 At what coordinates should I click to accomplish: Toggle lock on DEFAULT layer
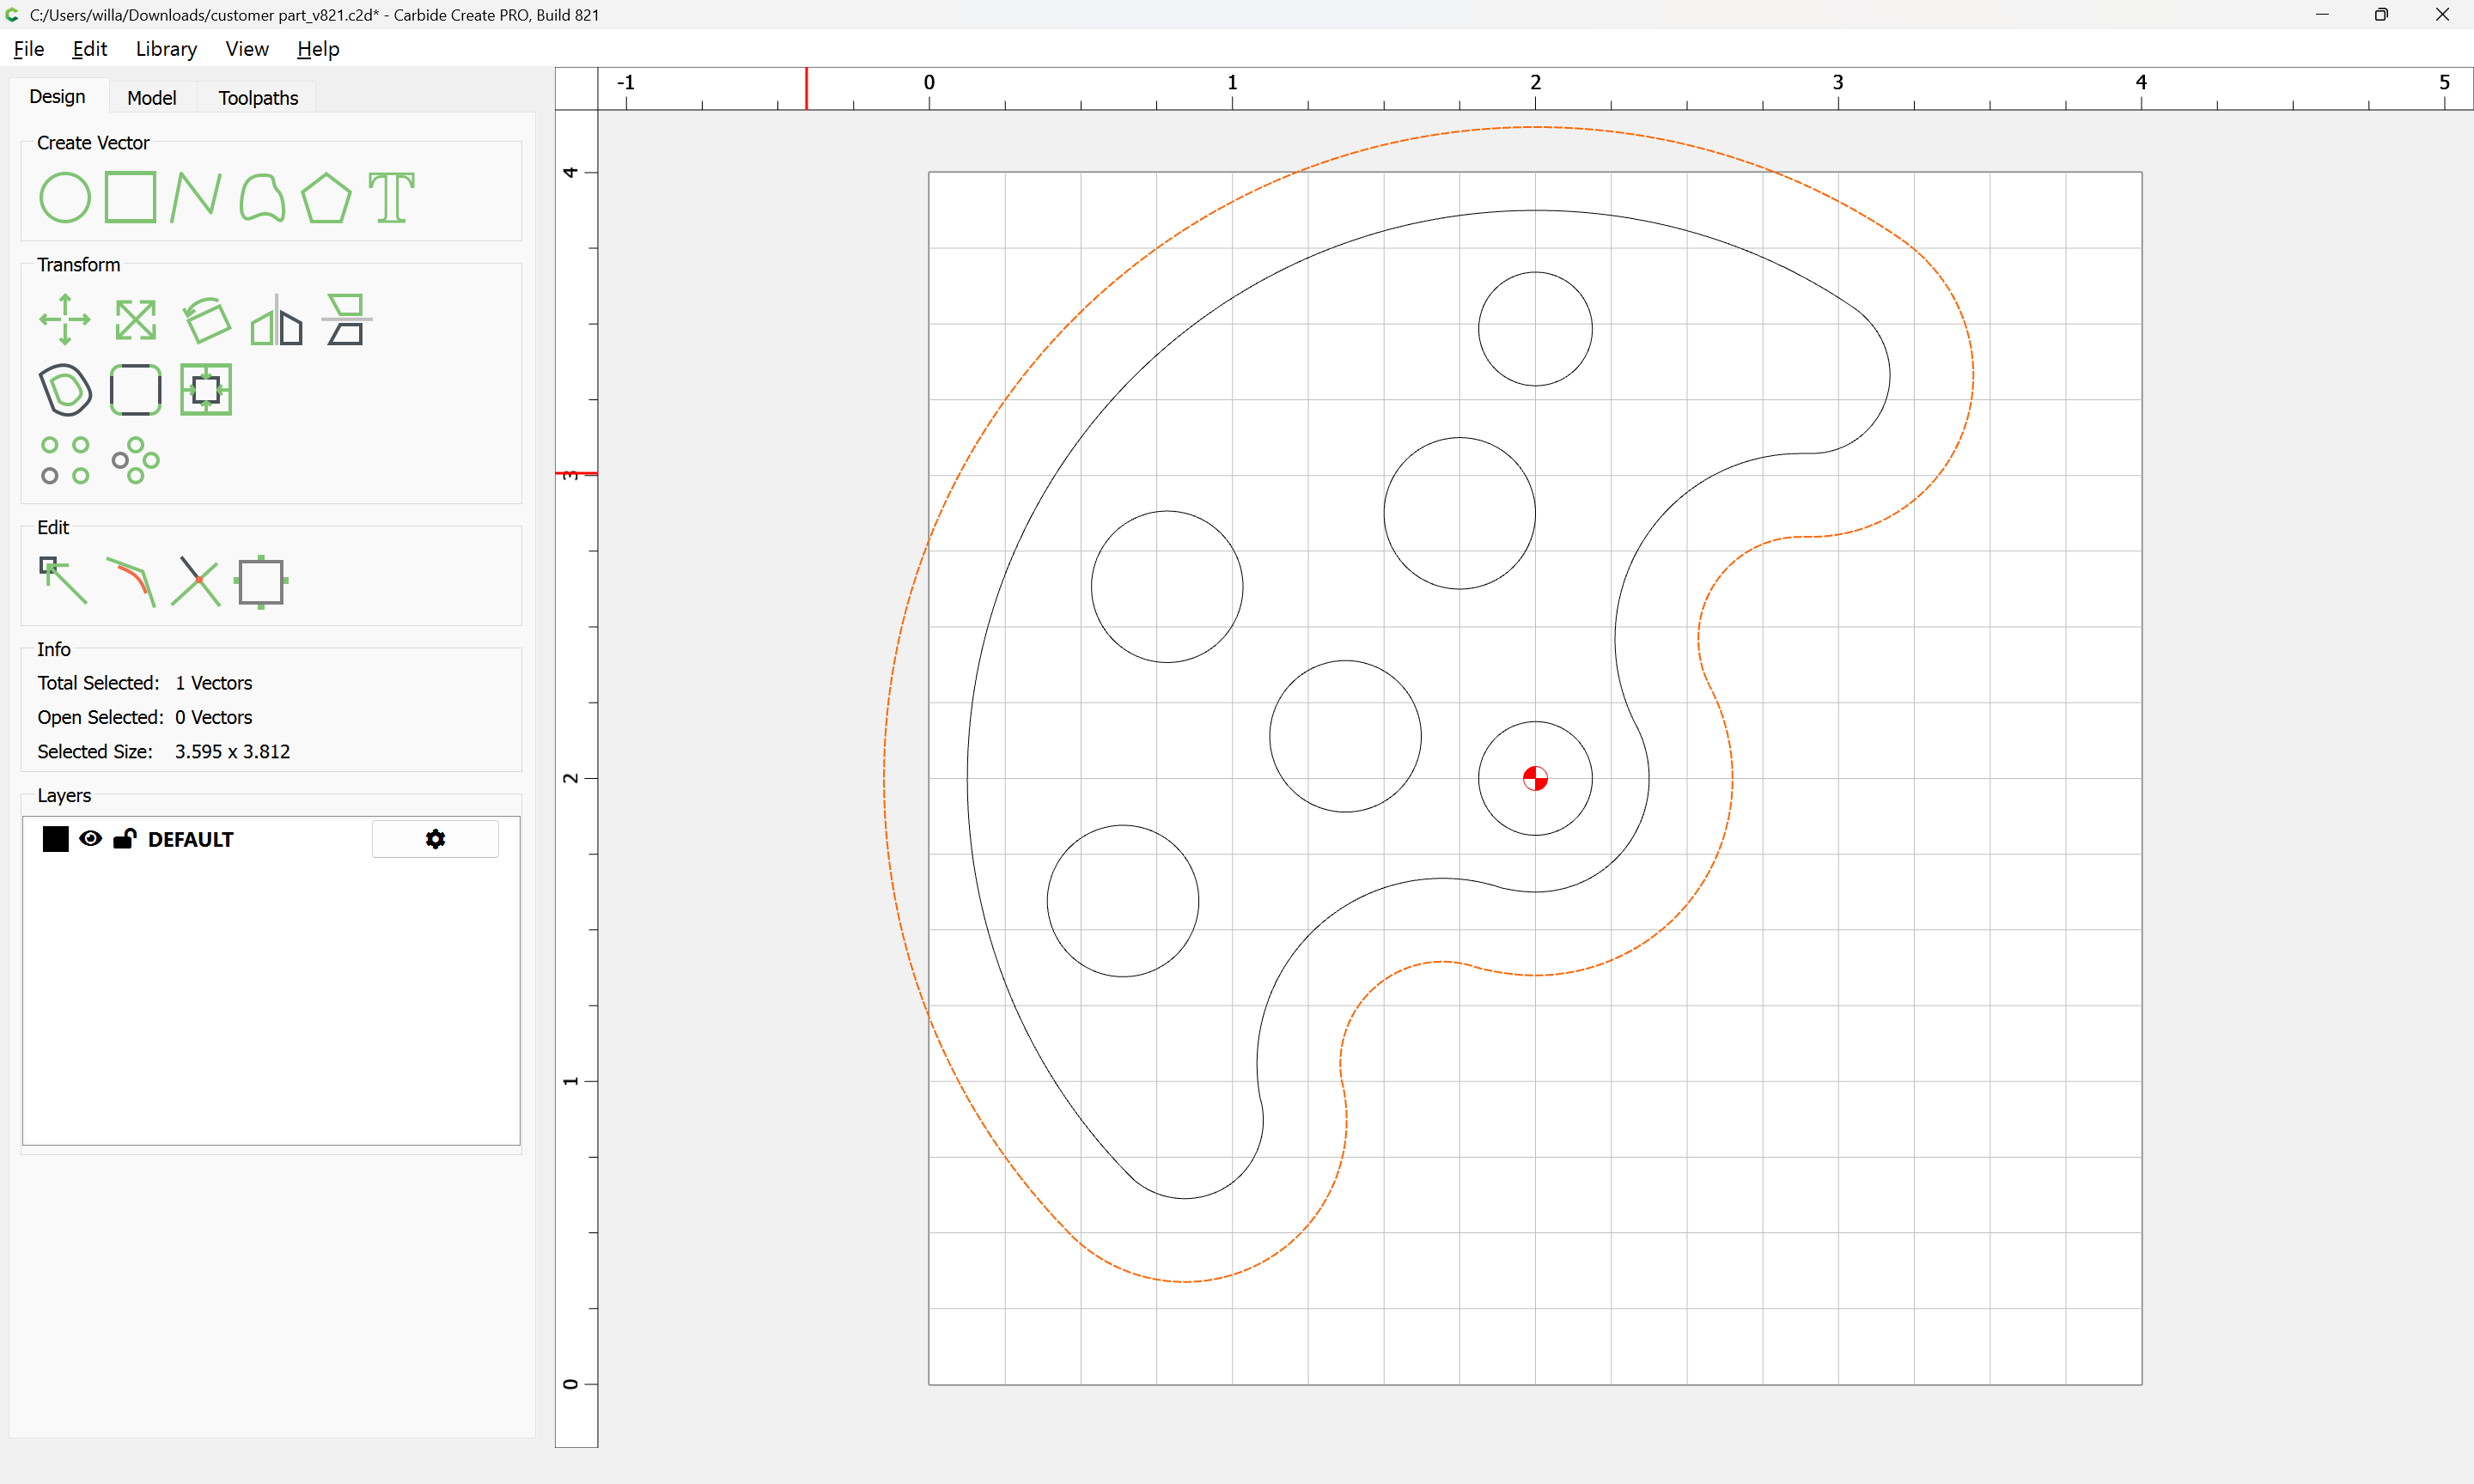click(x=125, y=839)
